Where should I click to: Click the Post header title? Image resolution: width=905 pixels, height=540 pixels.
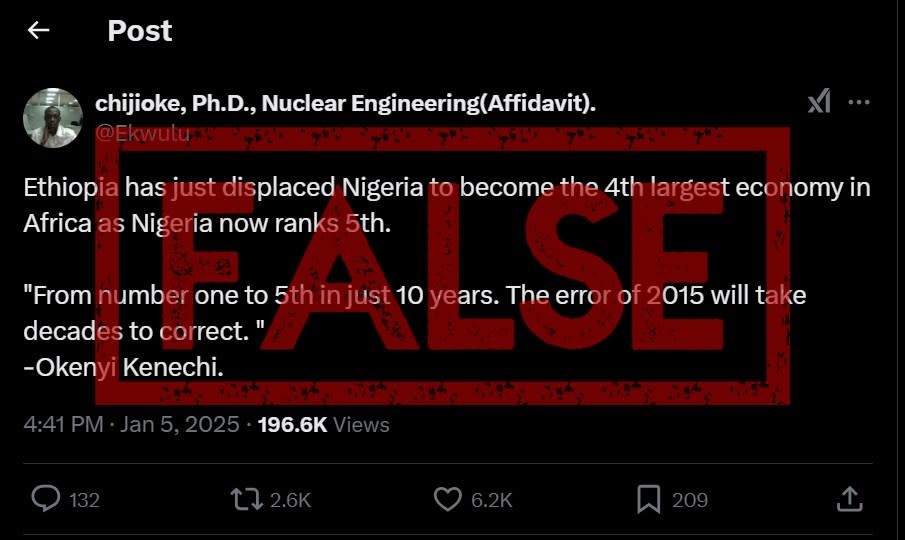tap(140, 31)
